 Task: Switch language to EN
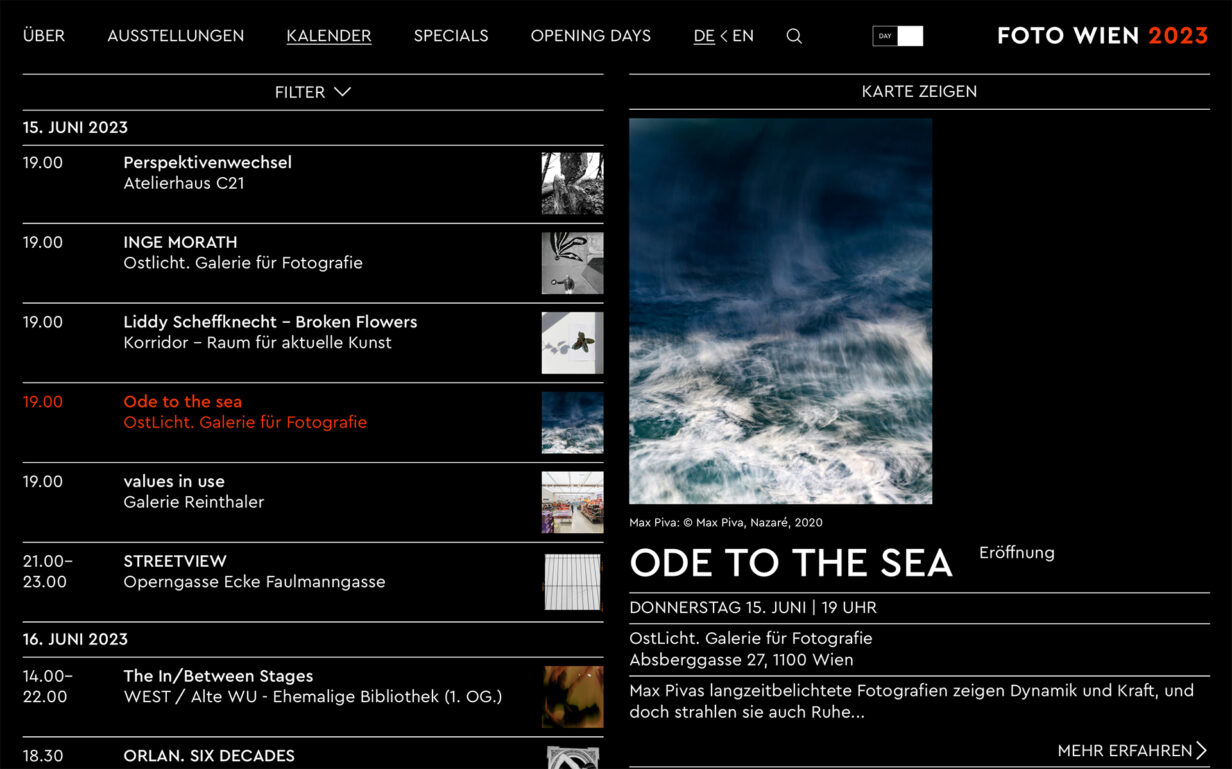coord(743,36)
